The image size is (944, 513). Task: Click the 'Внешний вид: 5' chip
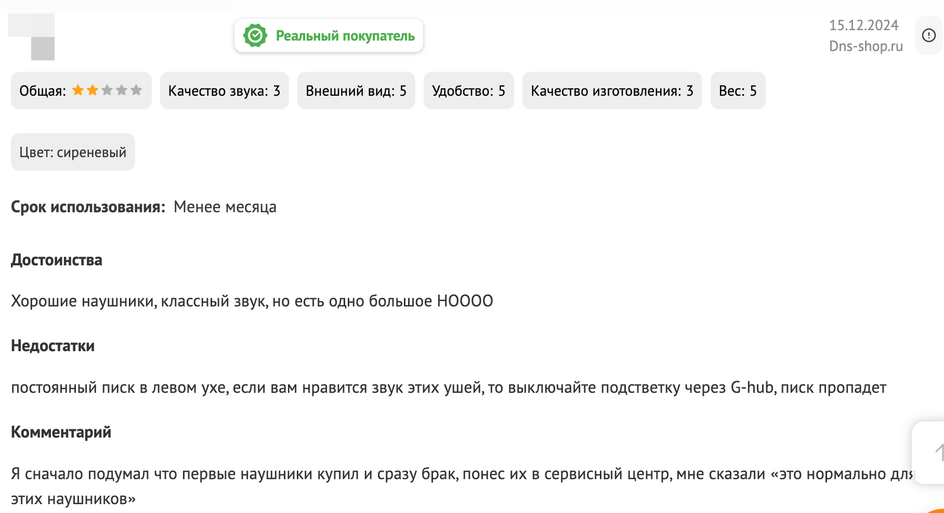click(356, 91)
